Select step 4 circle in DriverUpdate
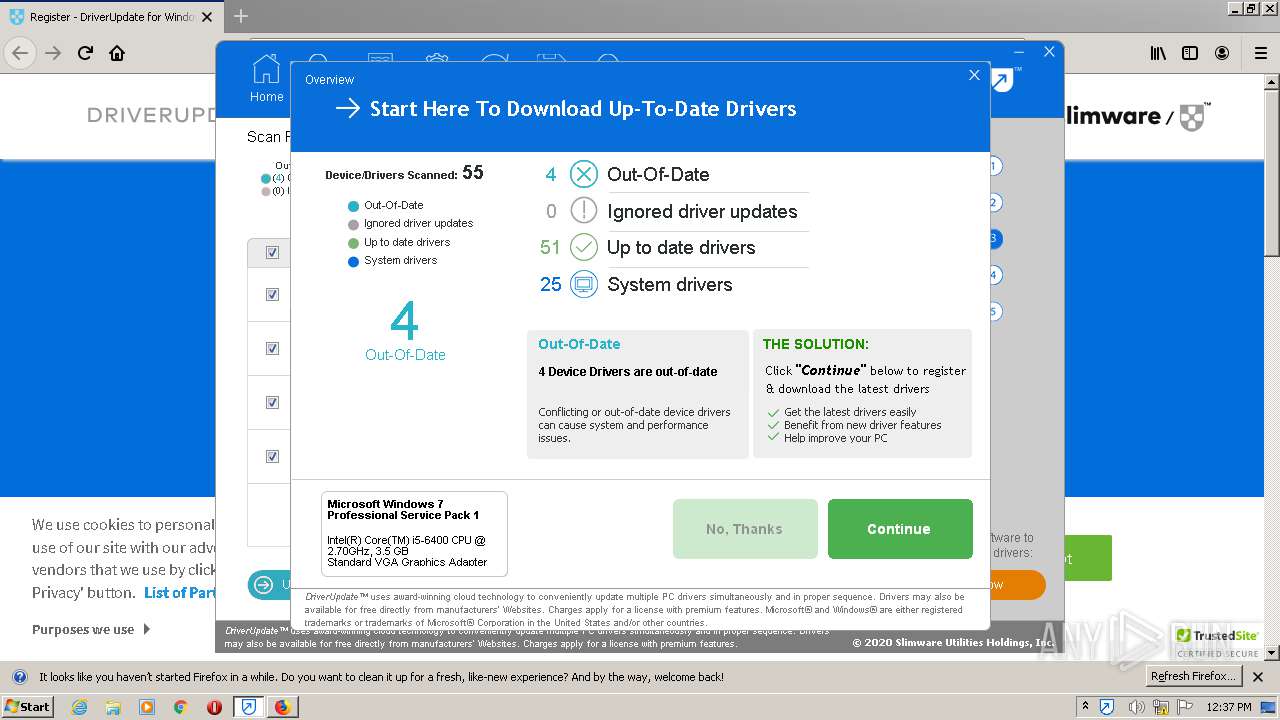This screenshot has width=1280, height=720. (994, 274)
